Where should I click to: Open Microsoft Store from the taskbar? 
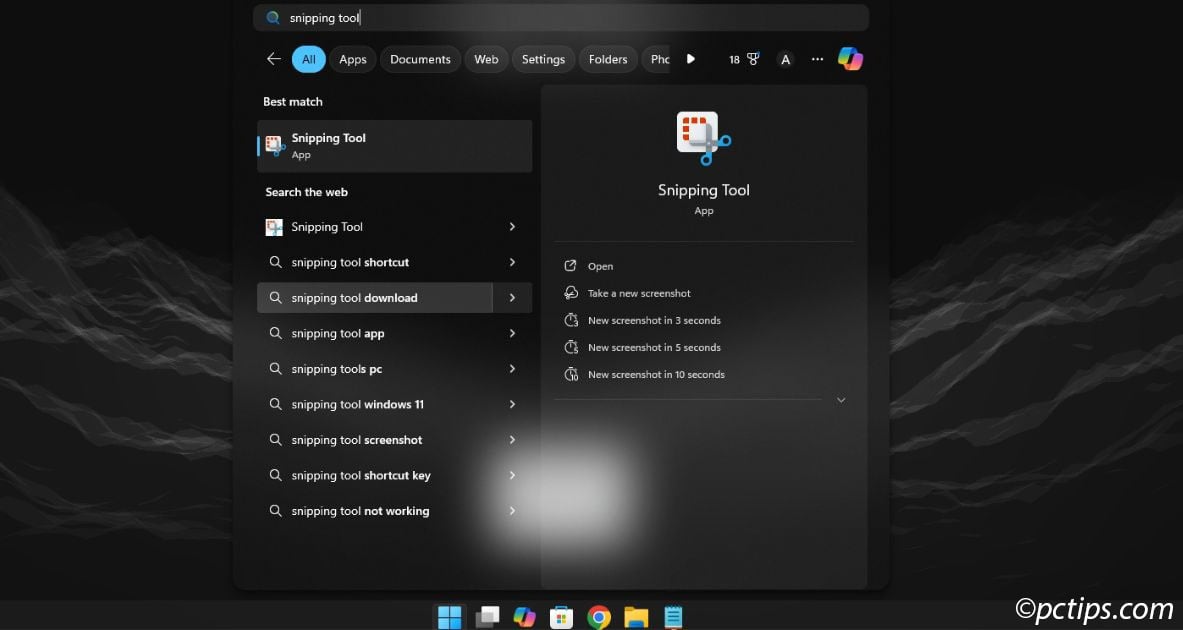561,617
